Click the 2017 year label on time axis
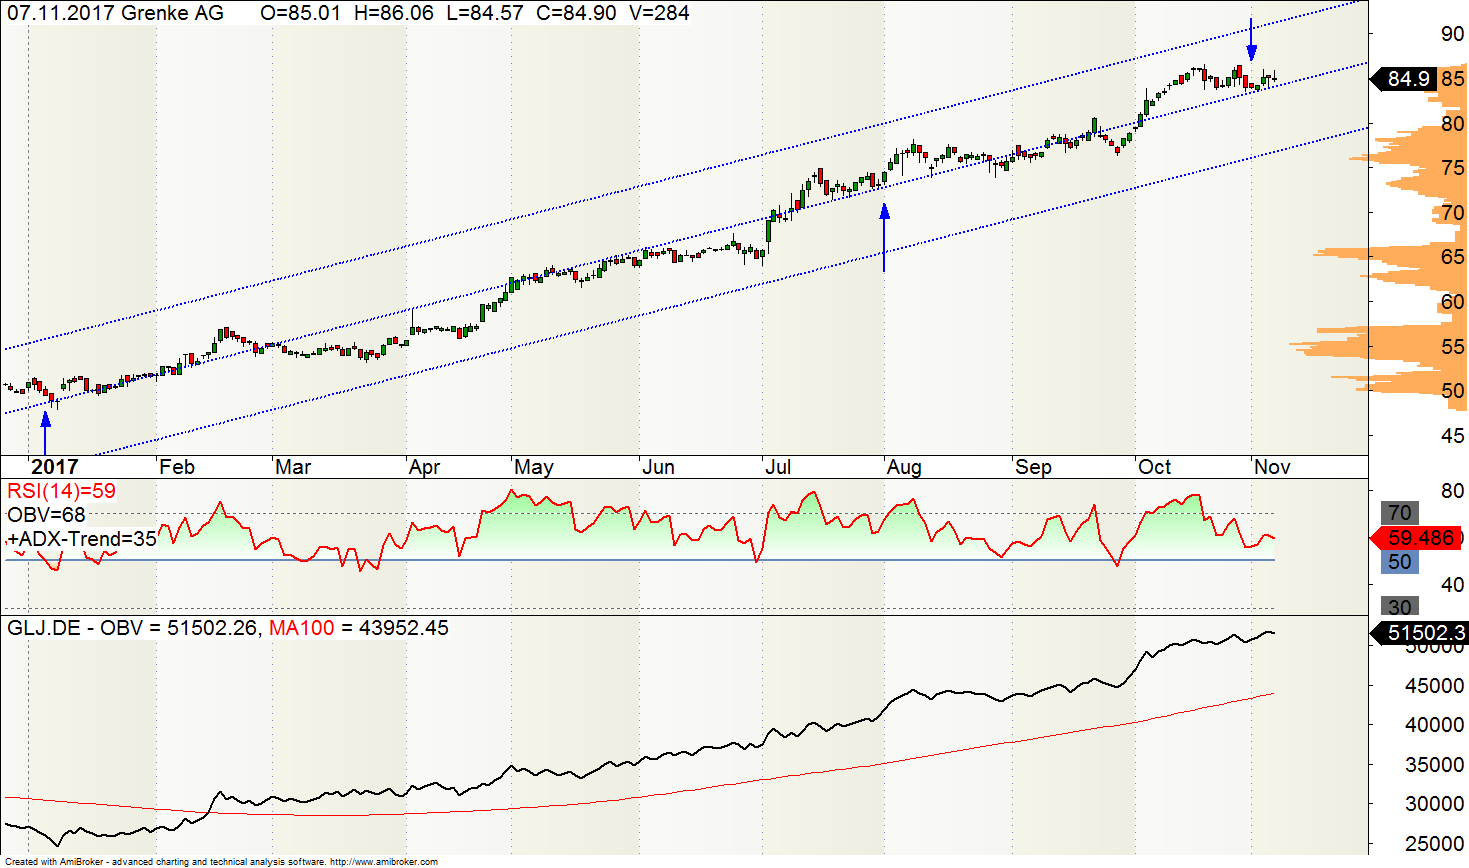This screenshot has width=1469, height=868. pyautogui.click(x=54, y=467)
